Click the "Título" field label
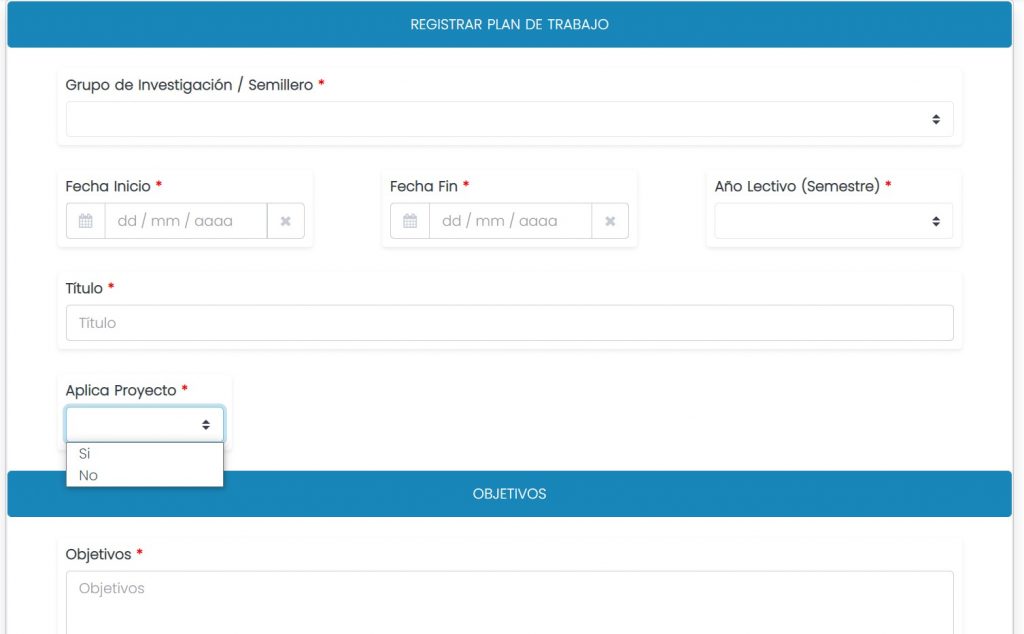 pyautogui.click(x=84, y=288)
